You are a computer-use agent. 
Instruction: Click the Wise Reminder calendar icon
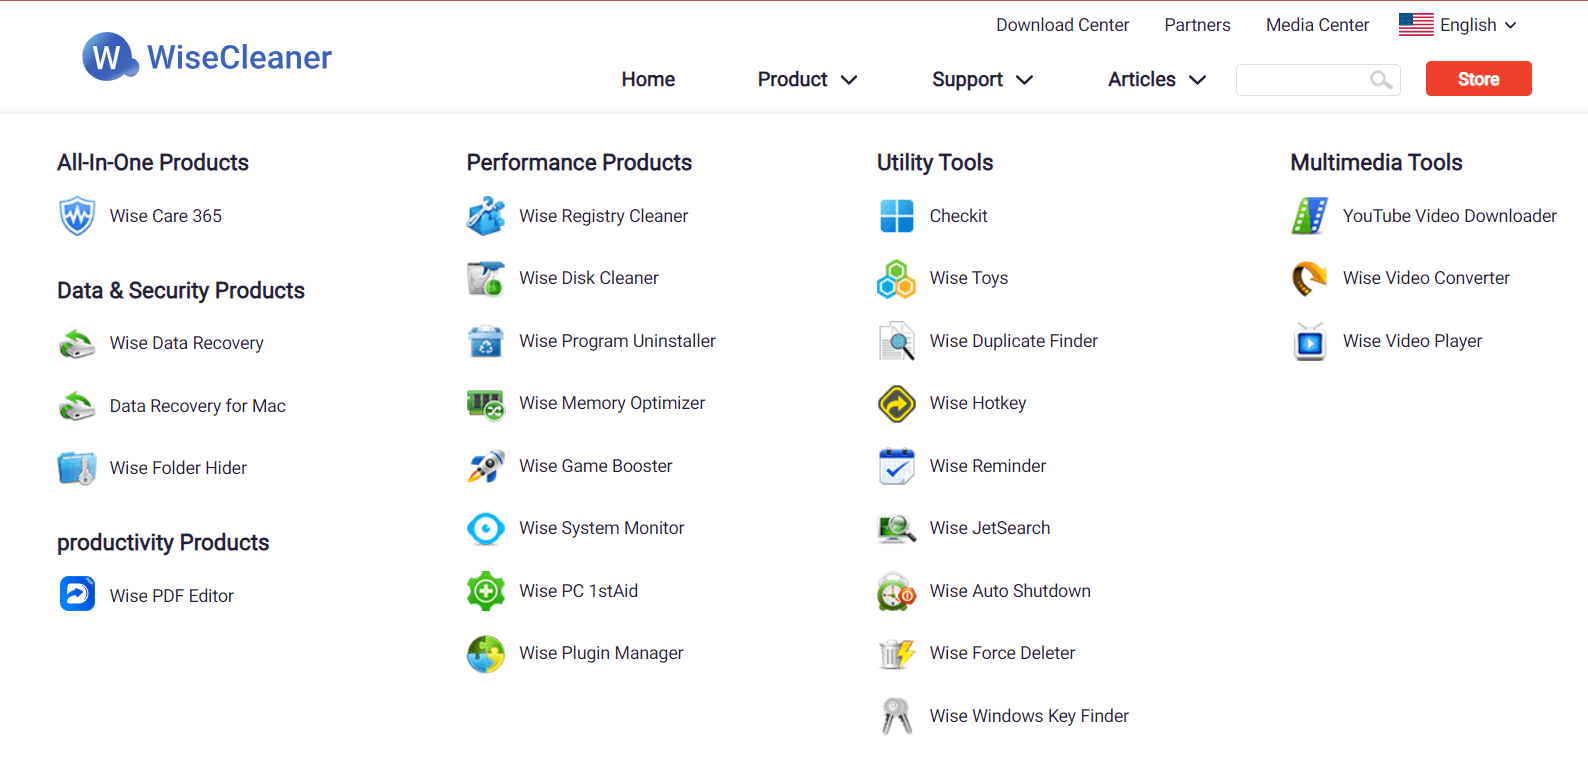pyautogui.click(x=897, y=466)
